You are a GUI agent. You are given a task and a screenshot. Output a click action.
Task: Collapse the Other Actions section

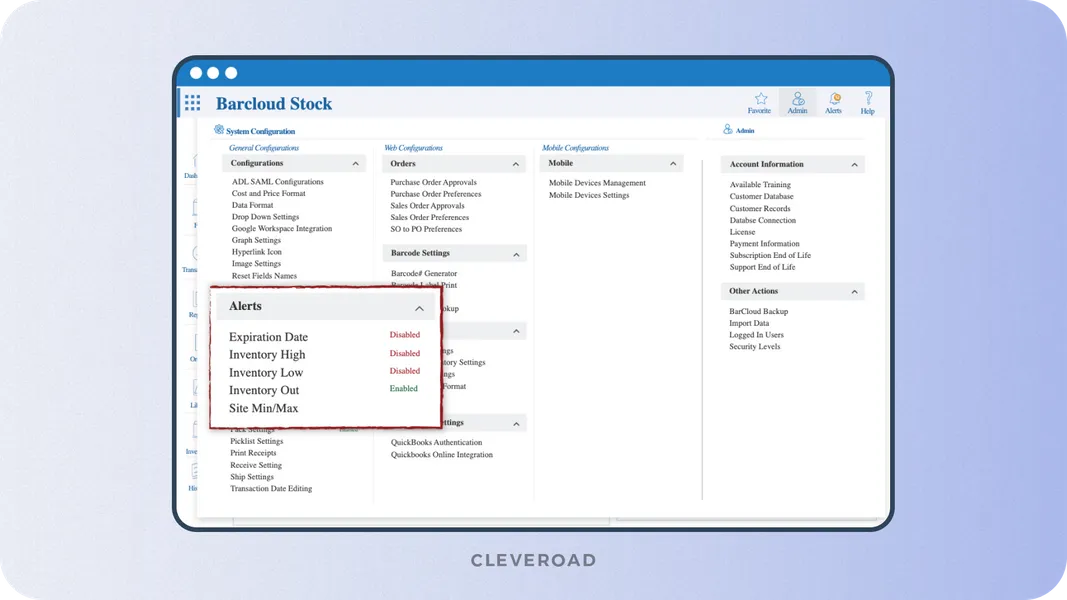(x=854, y=292)
